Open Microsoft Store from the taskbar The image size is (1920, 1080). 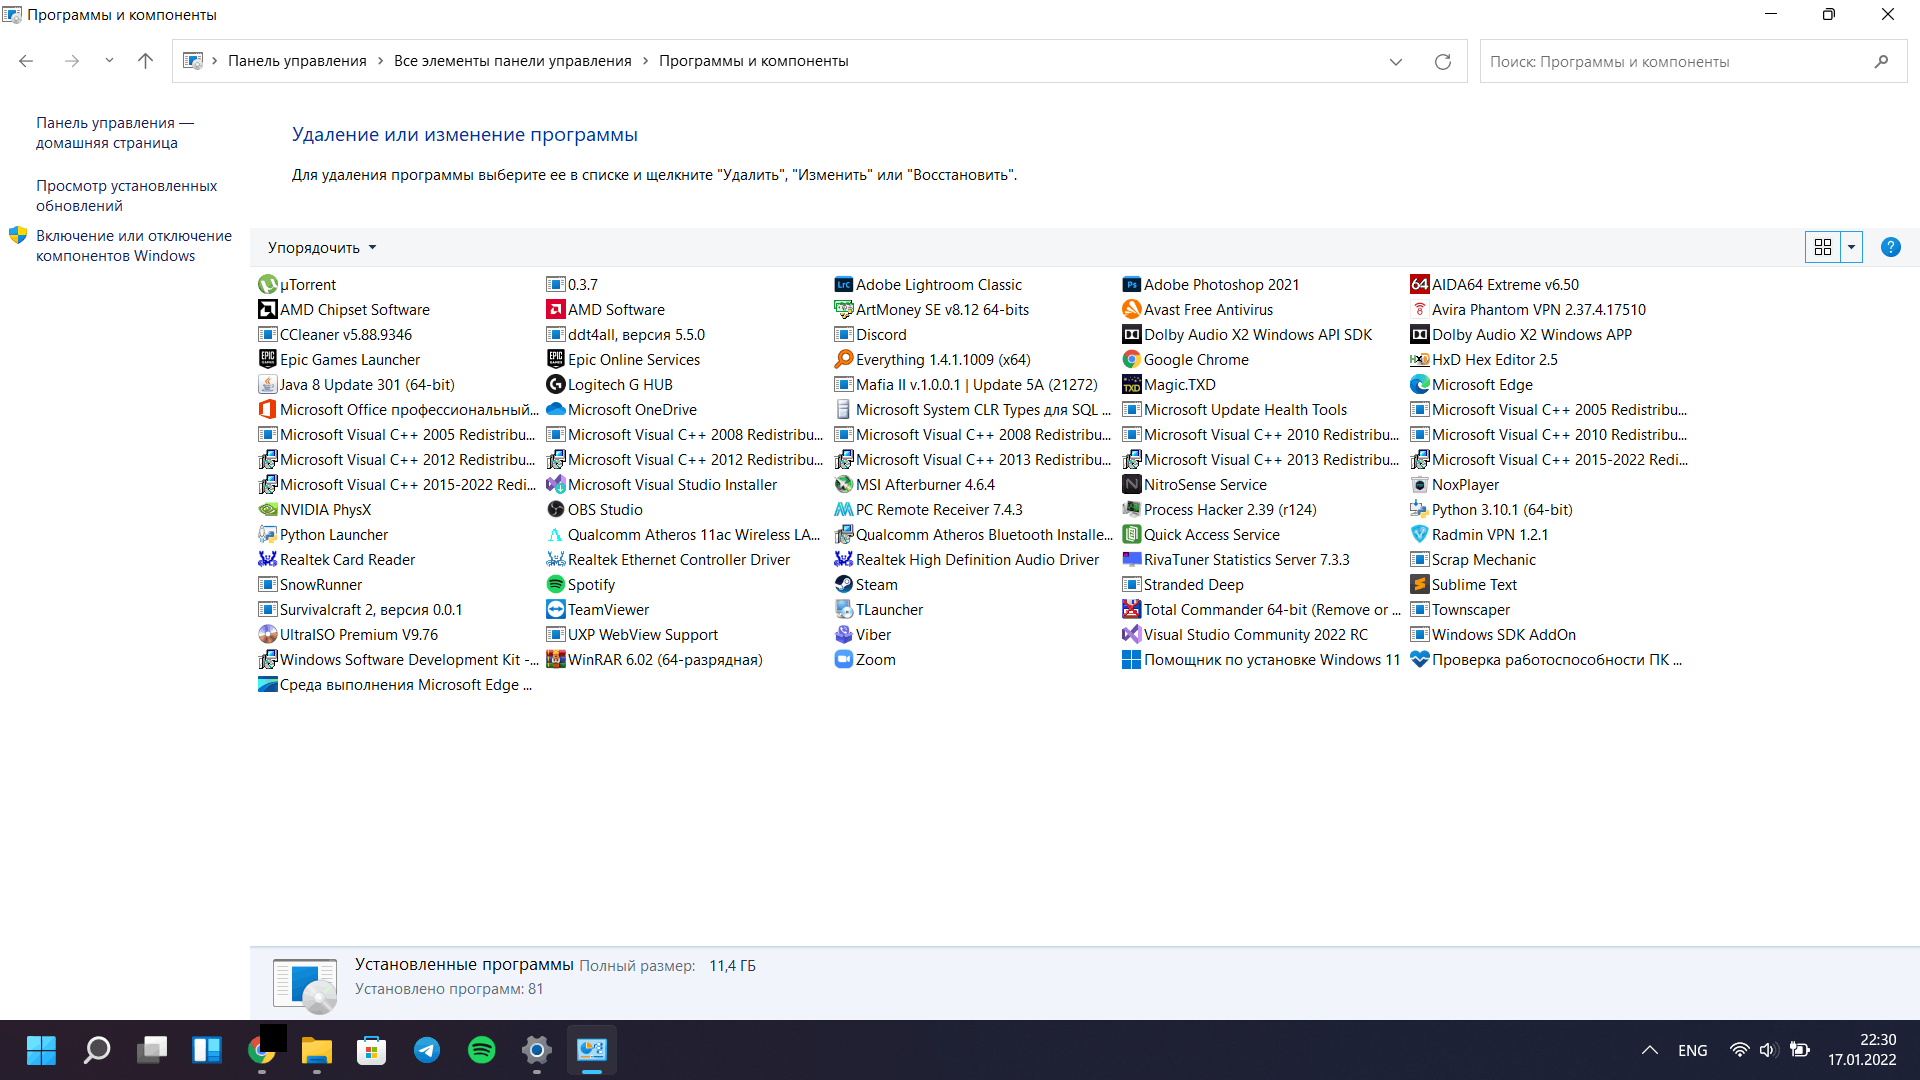click(371, 1050)
